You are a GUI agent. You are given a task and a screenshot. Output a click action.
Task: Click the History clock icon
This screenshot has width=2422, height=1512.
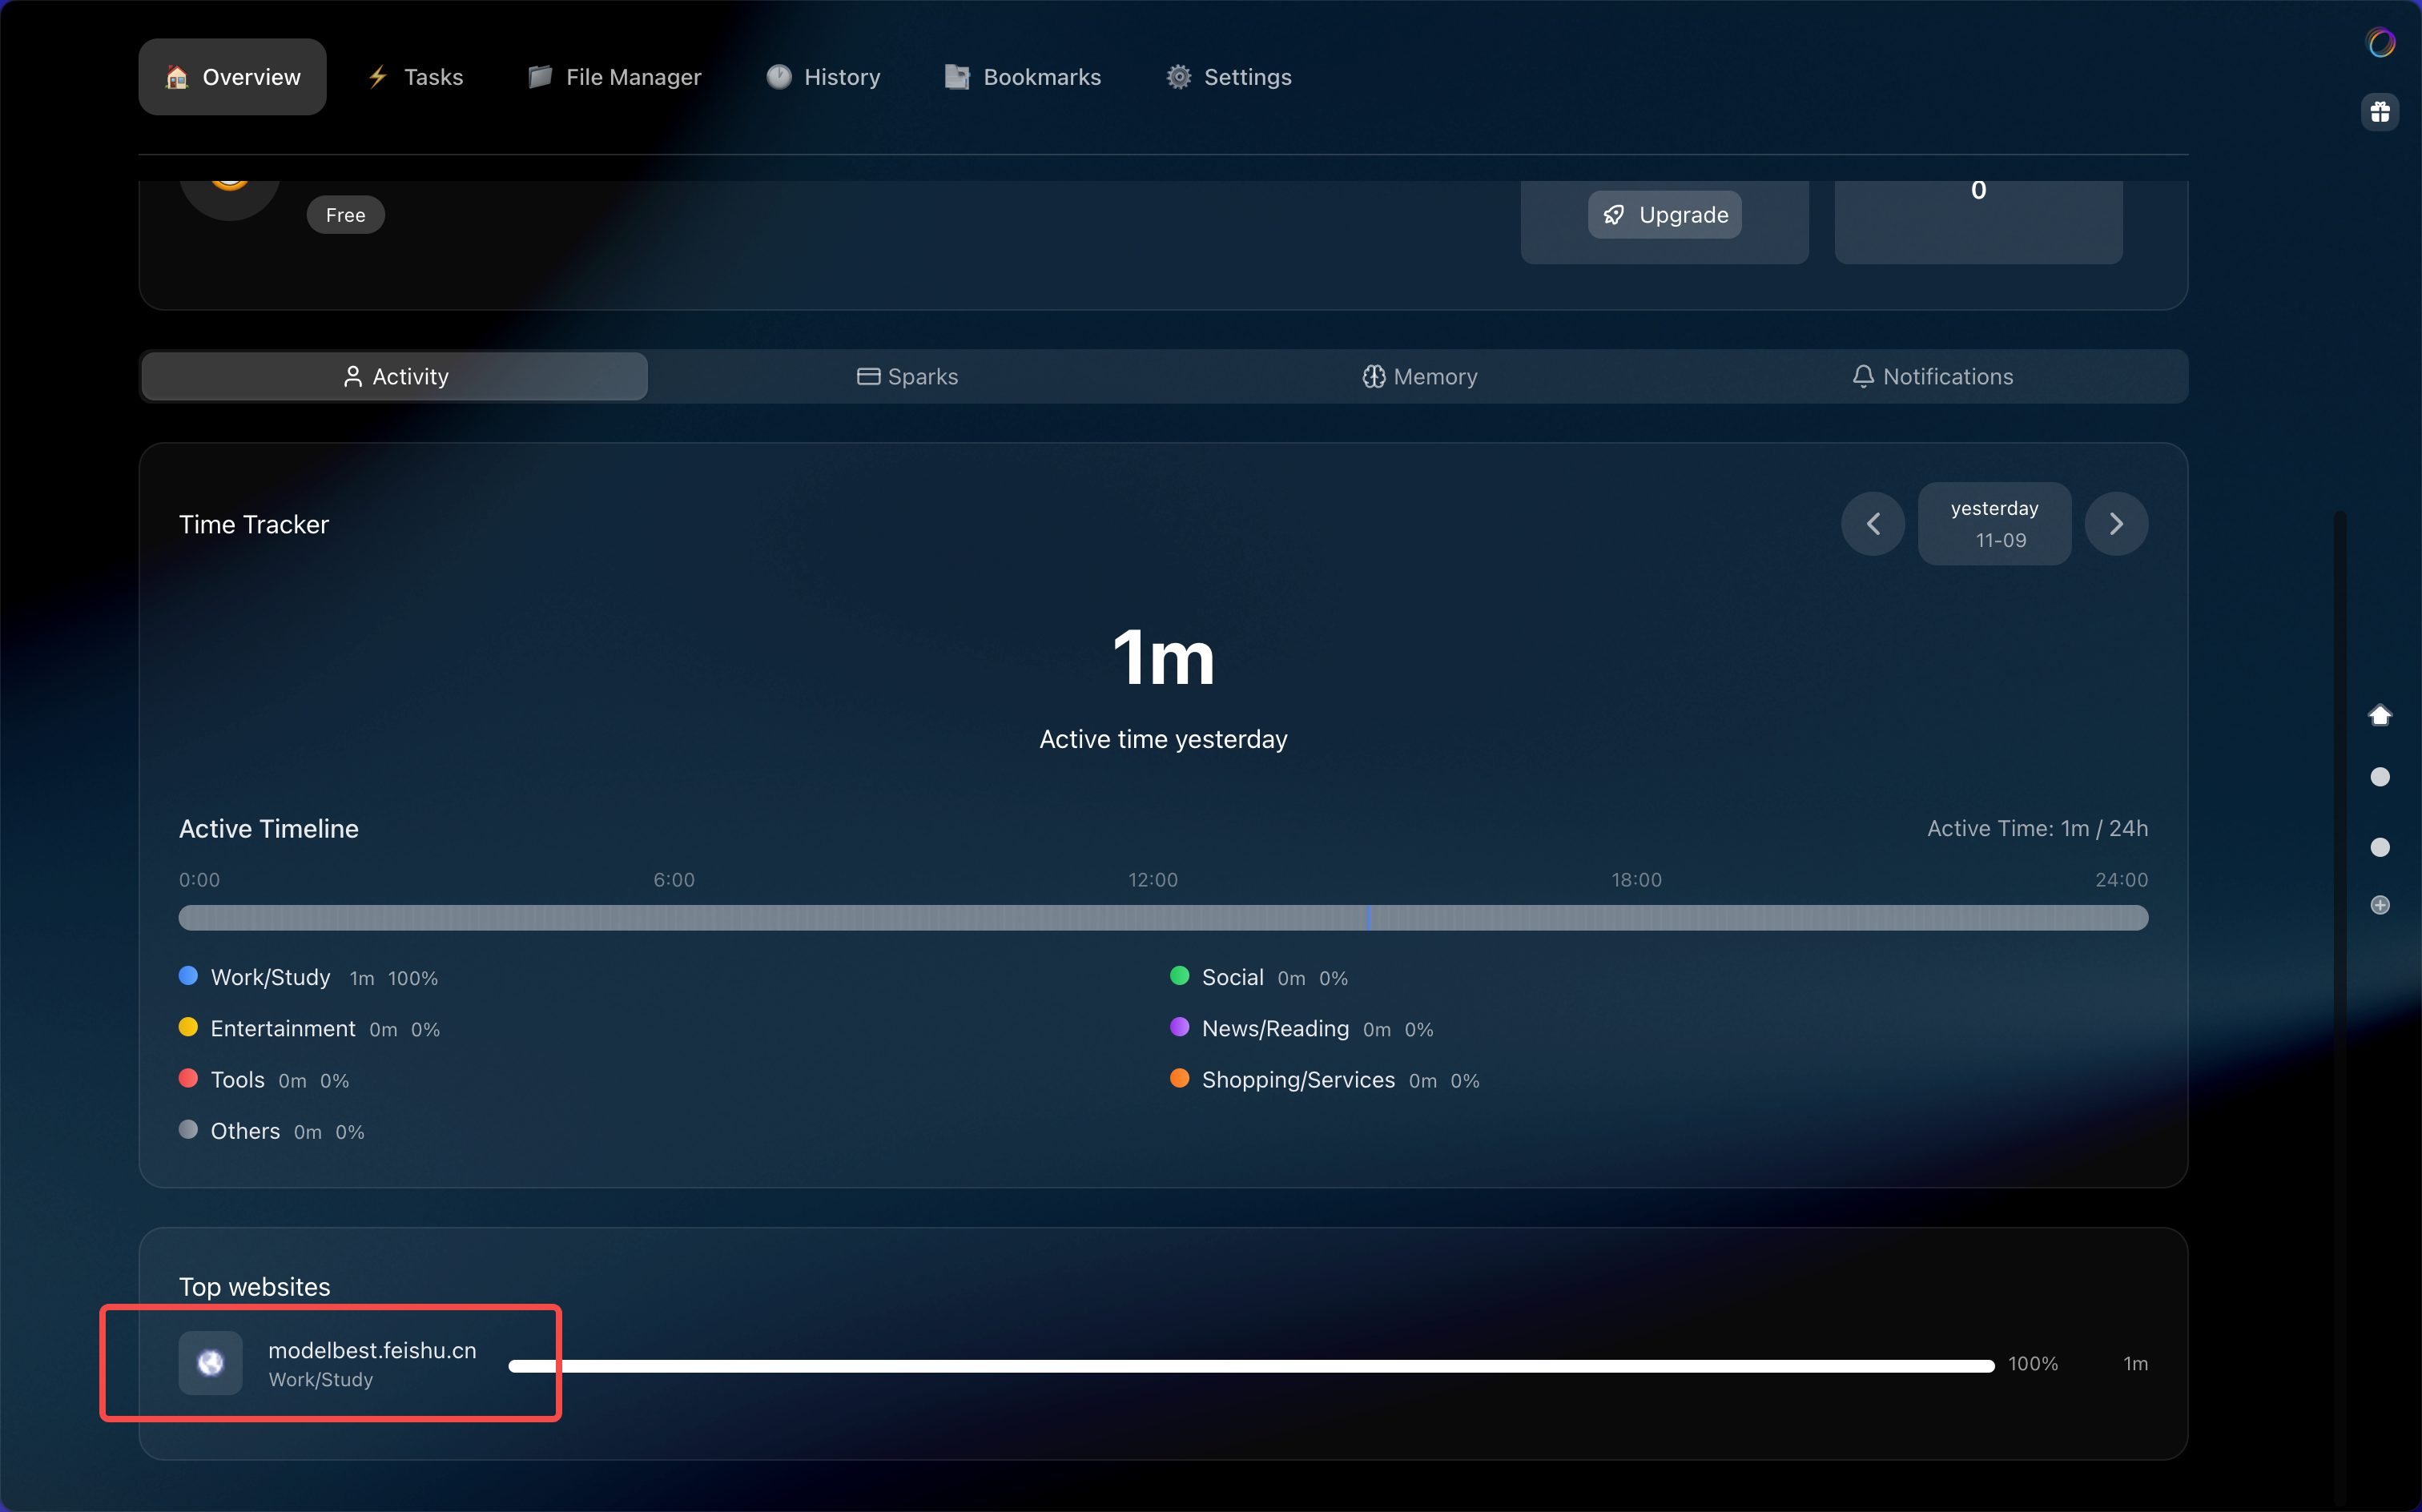point(779,77)
